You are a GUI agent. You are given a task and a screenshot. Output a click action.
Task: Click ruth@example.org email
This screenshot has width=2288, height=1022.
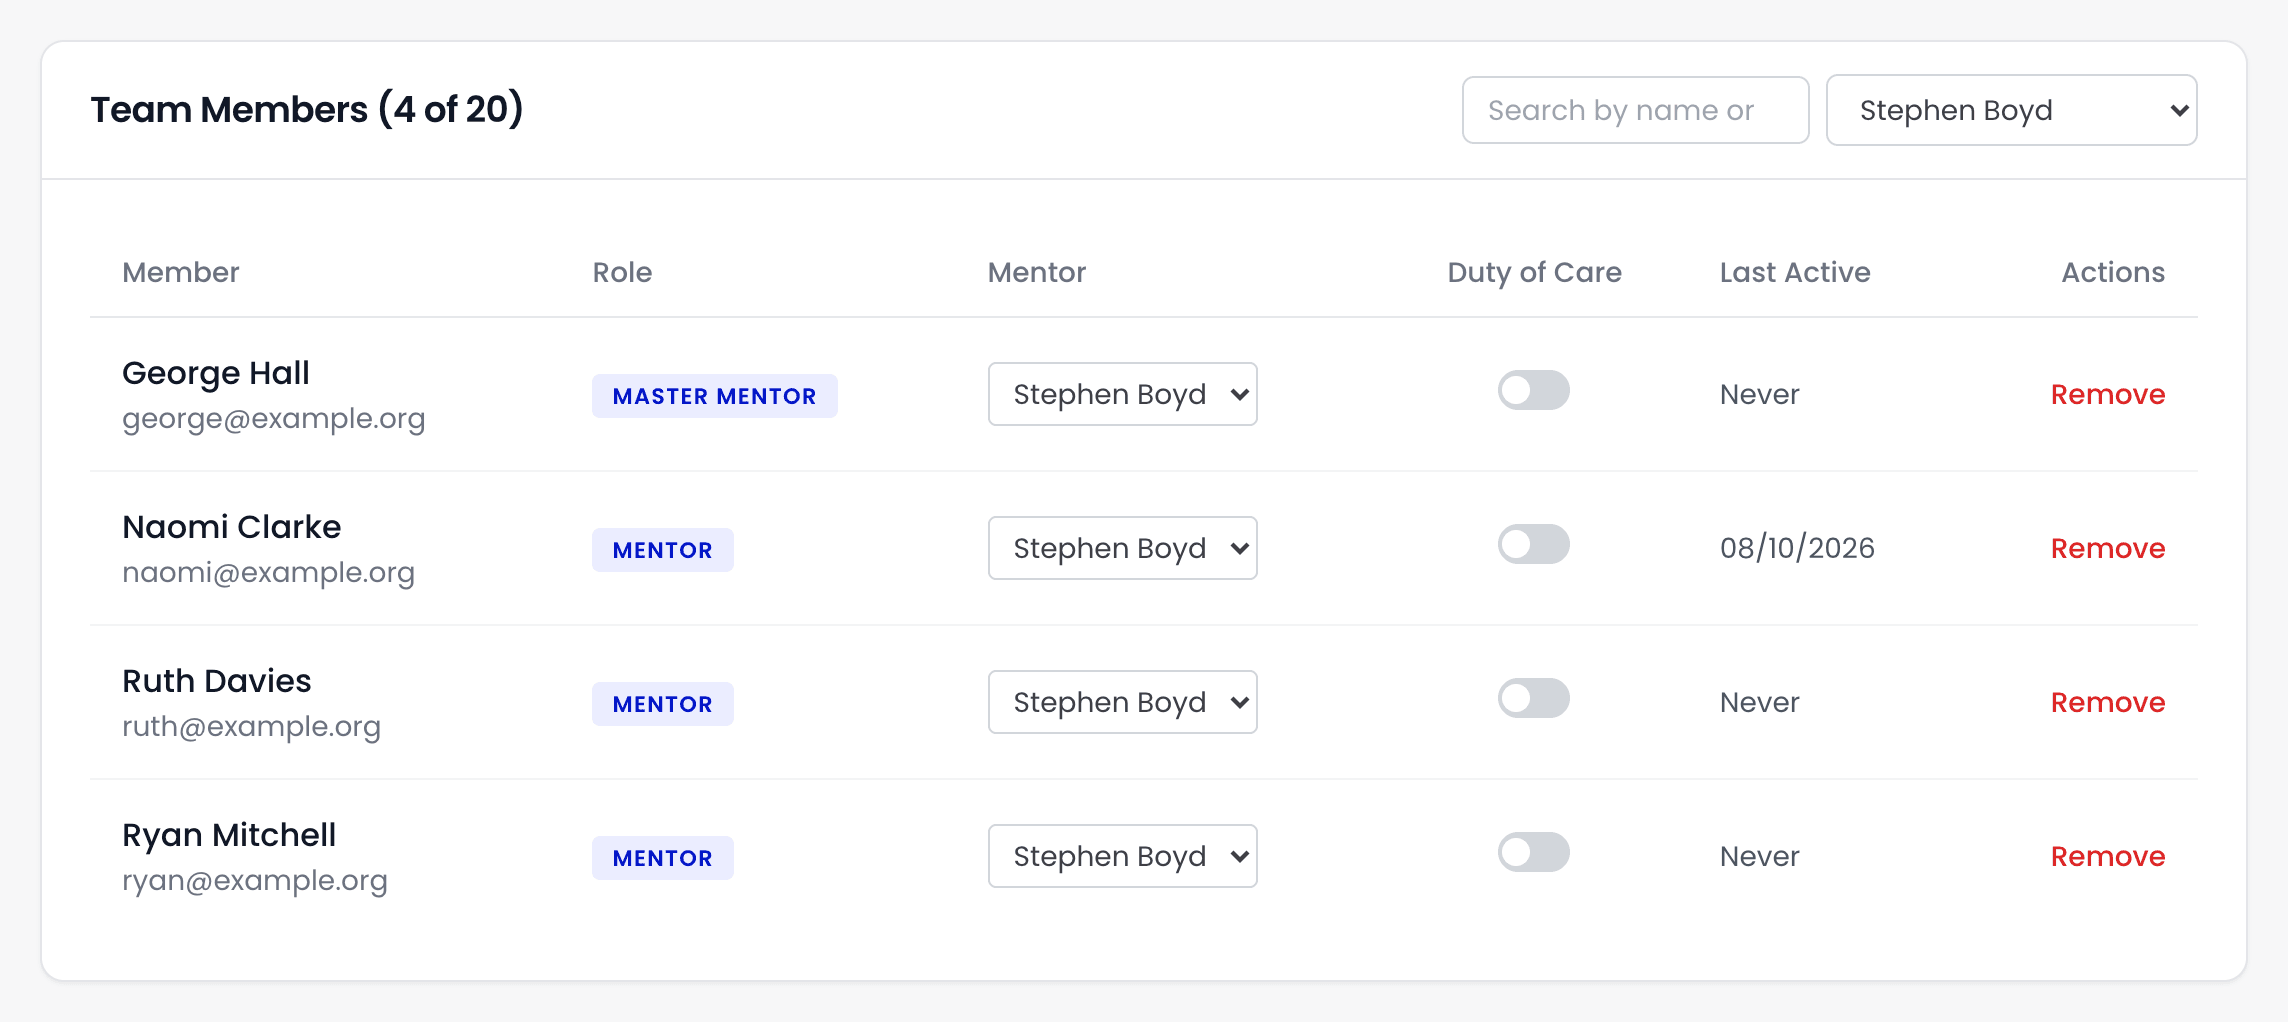tap(251, 726)
